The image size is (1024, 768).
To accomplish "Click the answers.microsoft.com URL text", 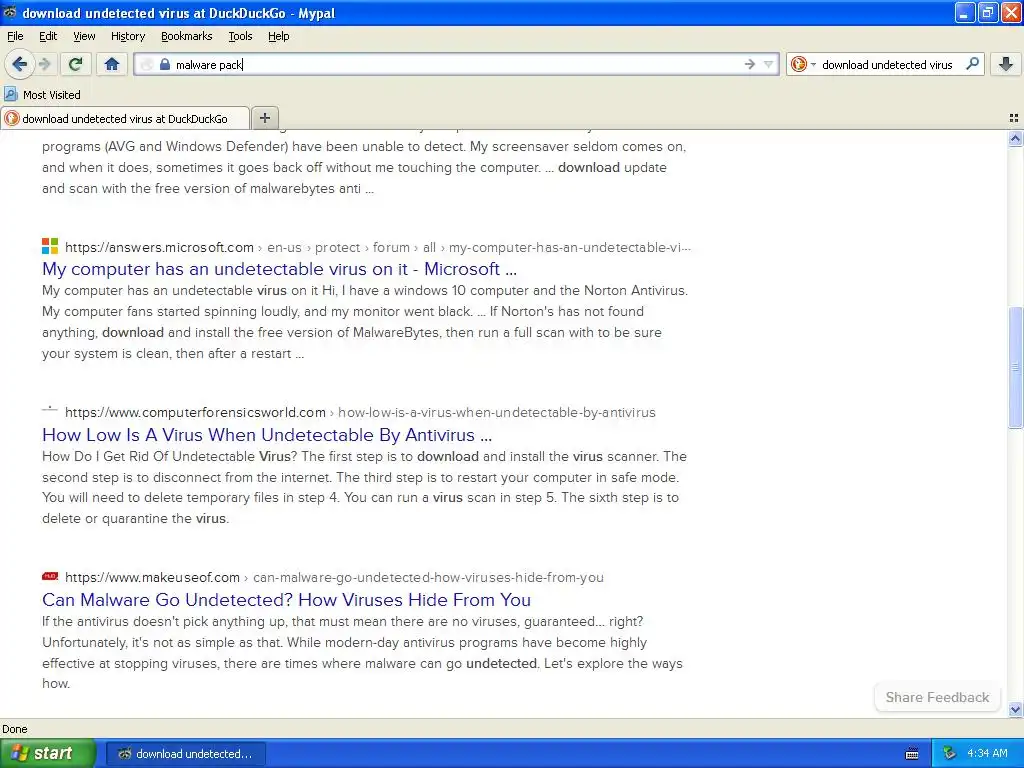I will [x=159, y=248].
